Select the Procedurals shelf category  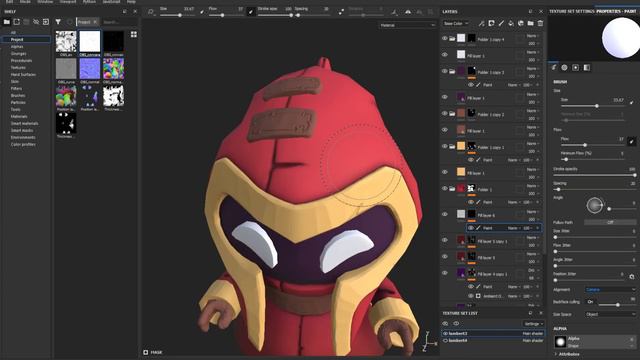(21, 60)
